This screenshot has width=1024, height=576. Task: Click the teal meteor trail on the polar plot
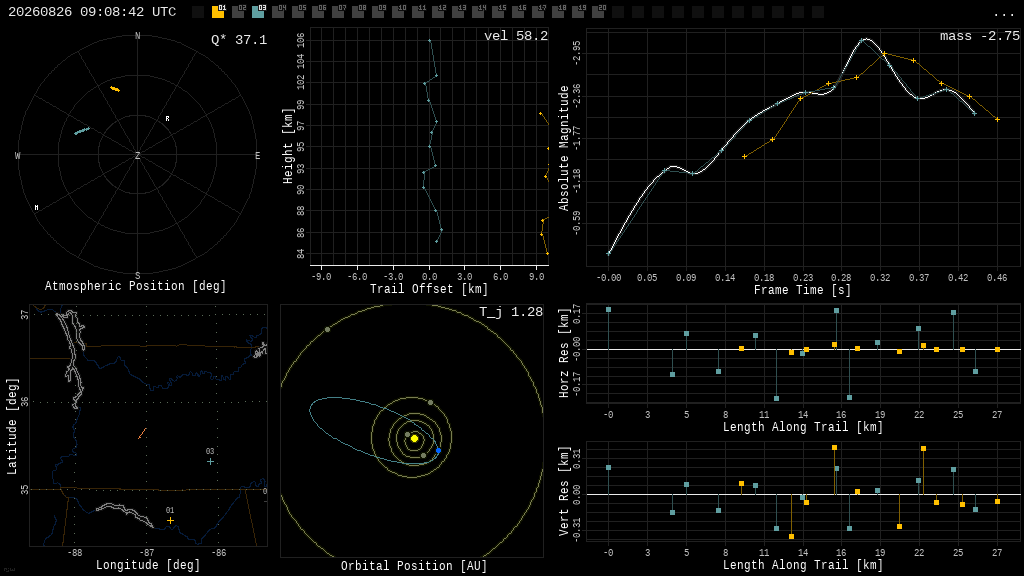82,131
